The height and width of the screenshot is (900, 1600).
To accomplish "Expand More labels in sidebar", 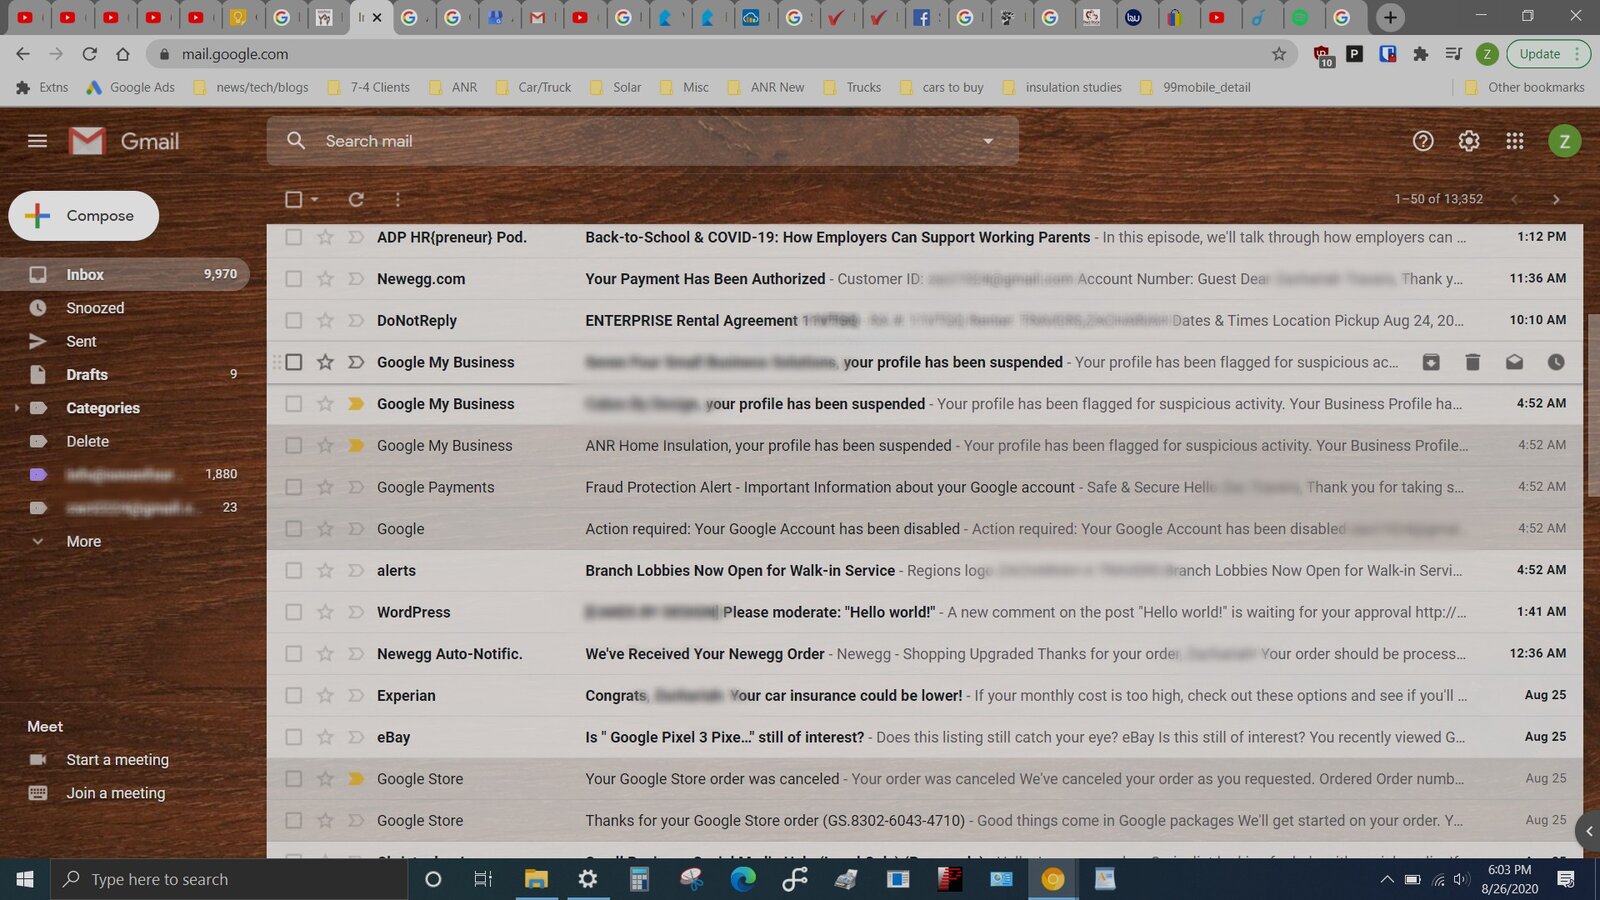I will pos(84,541).
